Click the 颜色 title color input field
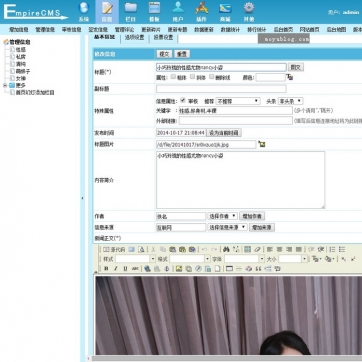This screenshot has height=362, width=362. coord(270,77)
